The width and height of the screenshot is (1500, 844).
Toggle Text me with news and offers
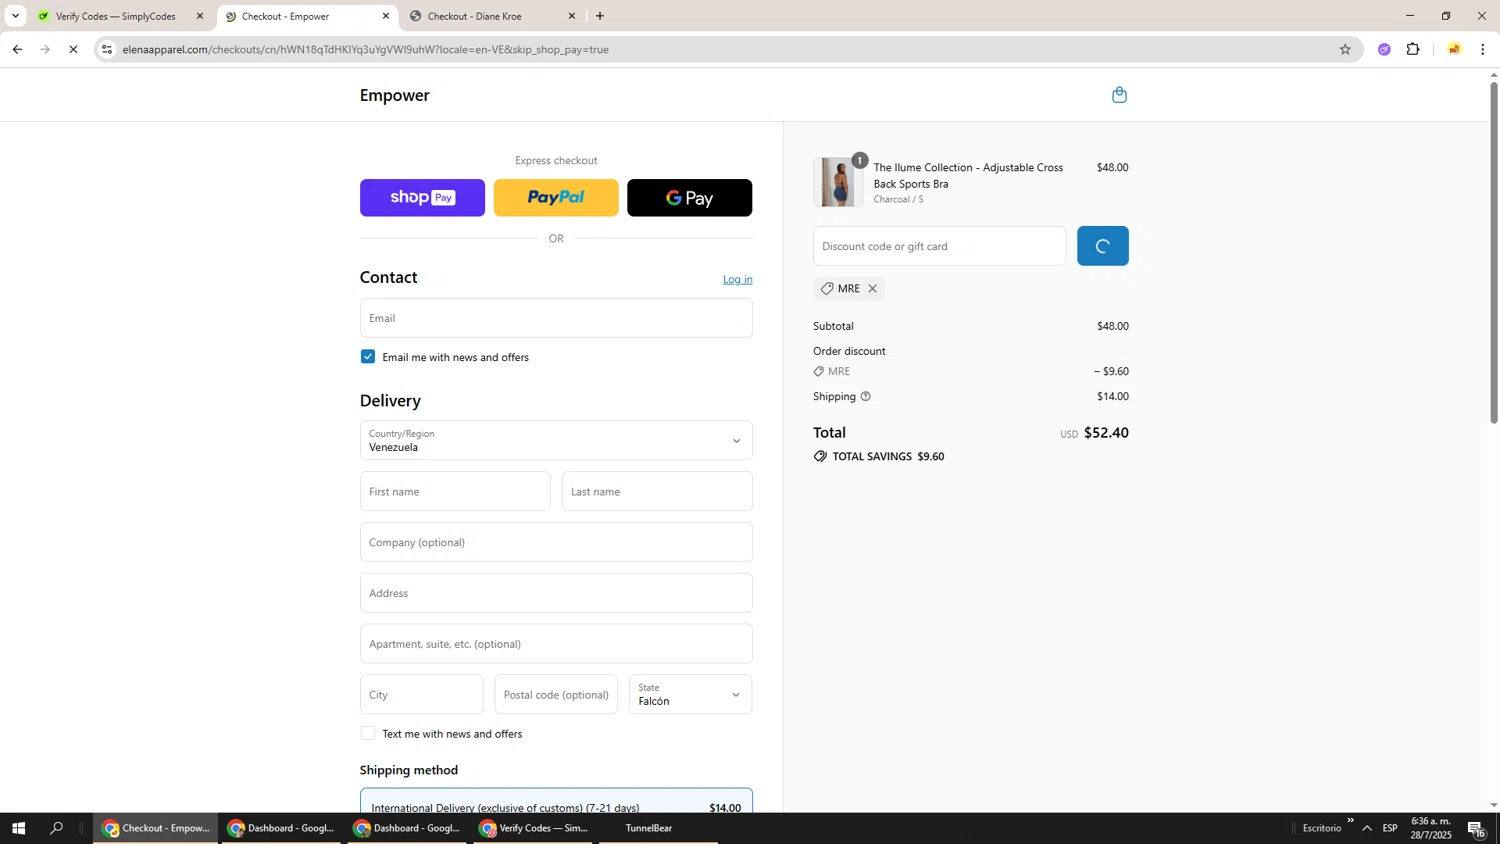coord(368,734)
